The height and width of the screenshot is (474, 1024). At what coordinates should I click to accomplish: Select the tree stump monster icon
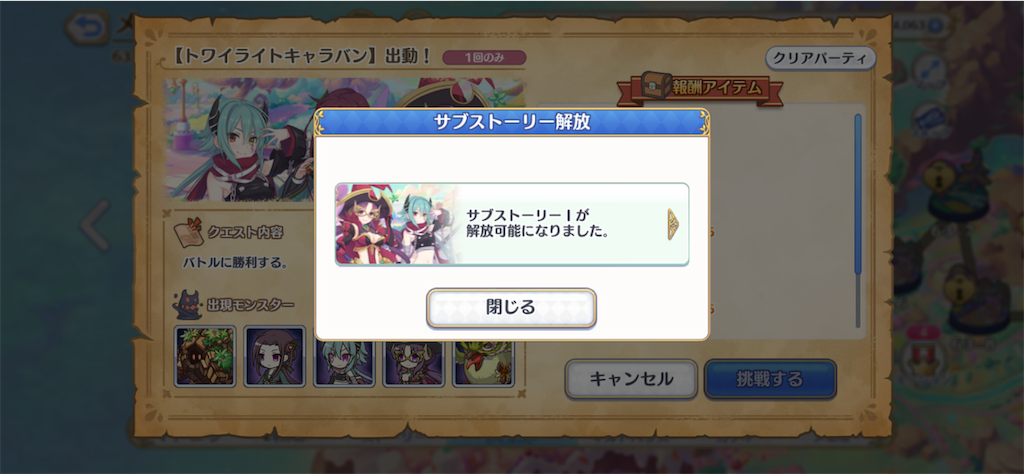[x=205, y=356]
